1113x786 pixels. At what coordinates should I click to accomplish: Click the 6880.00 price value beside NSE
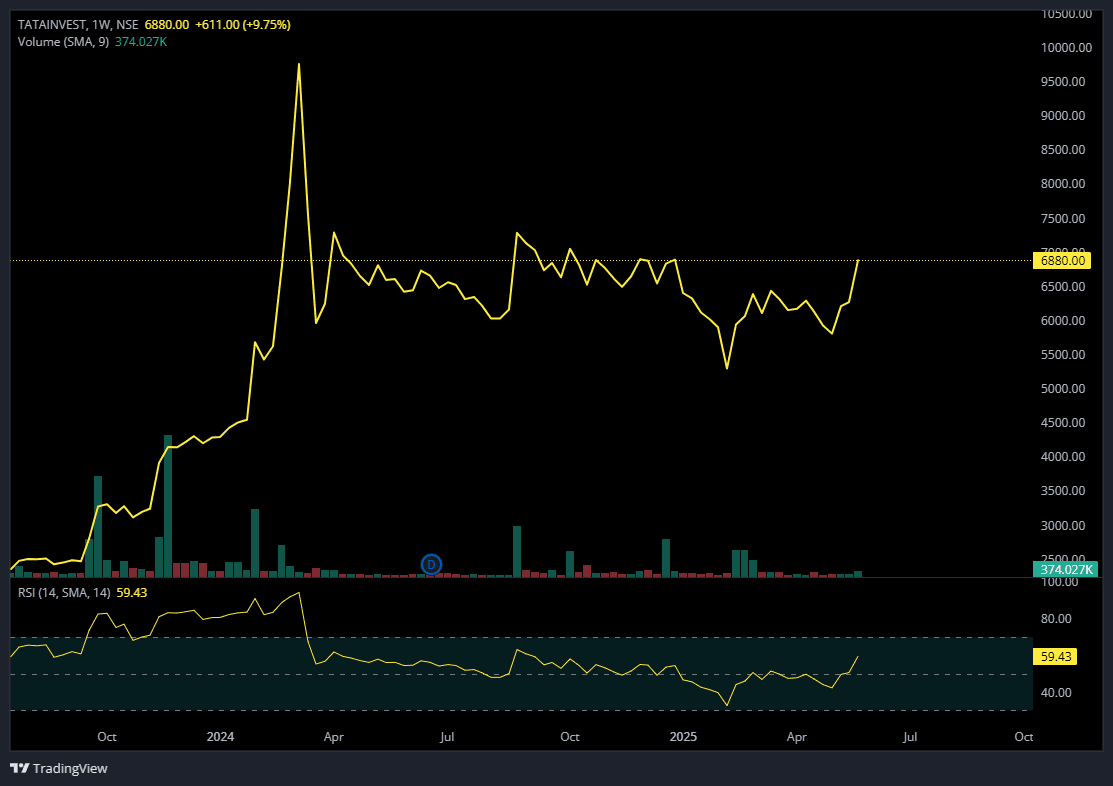pos(167,25)
